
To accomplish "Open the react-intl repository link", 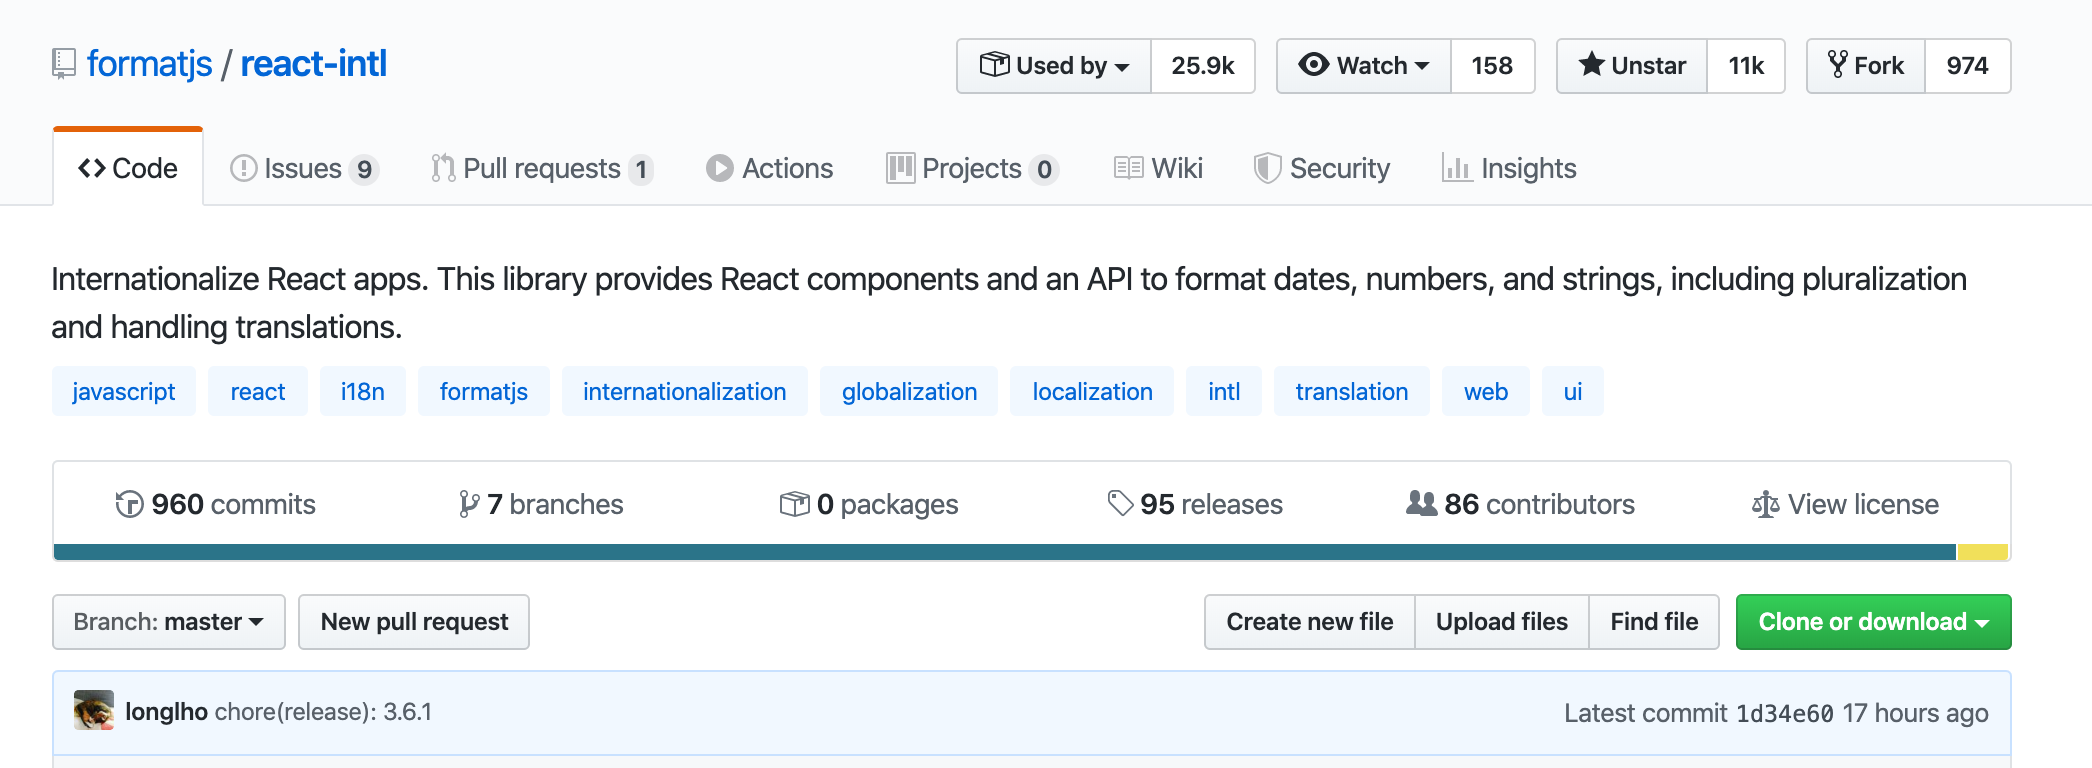I will click(314, 64).
